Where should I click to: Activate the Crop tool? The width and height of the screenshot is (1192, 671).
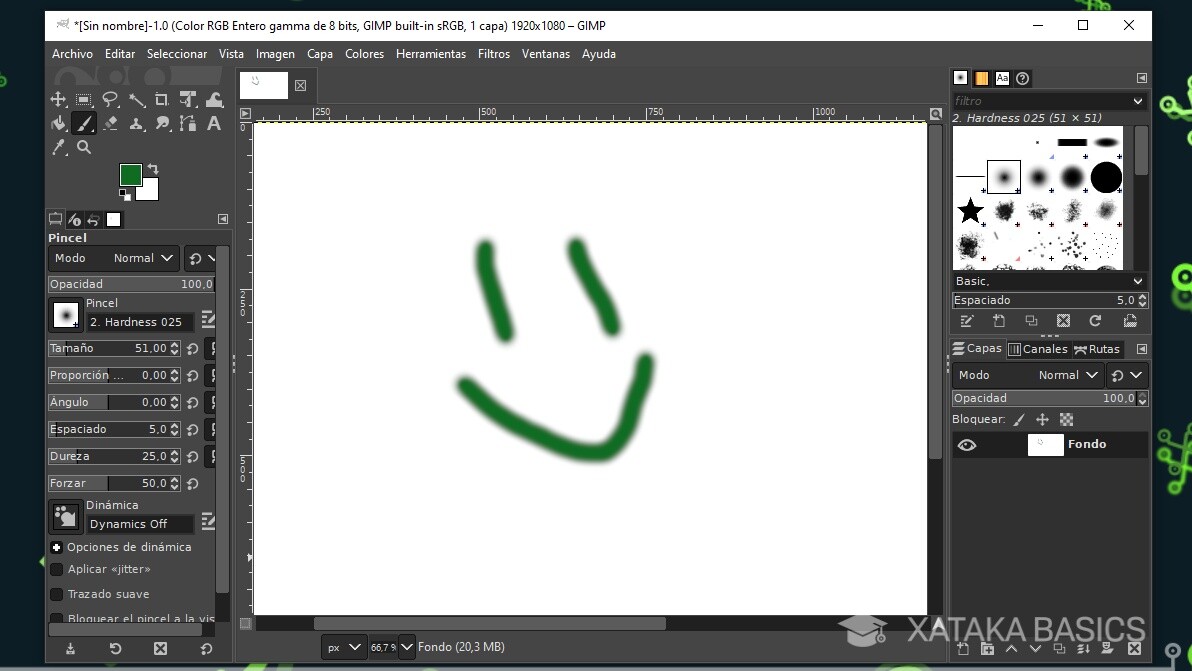162,99
